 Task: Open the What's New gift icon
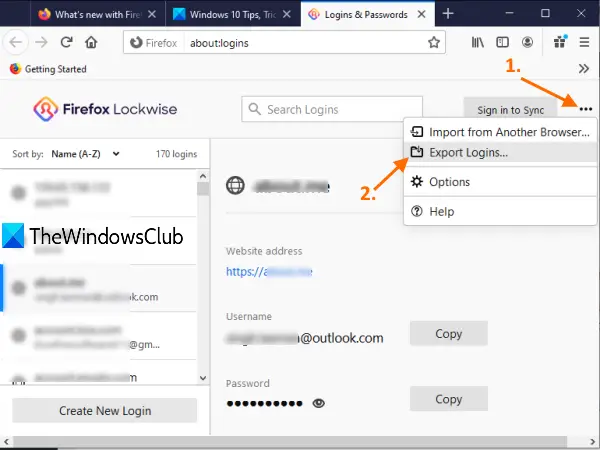[560, 42]
